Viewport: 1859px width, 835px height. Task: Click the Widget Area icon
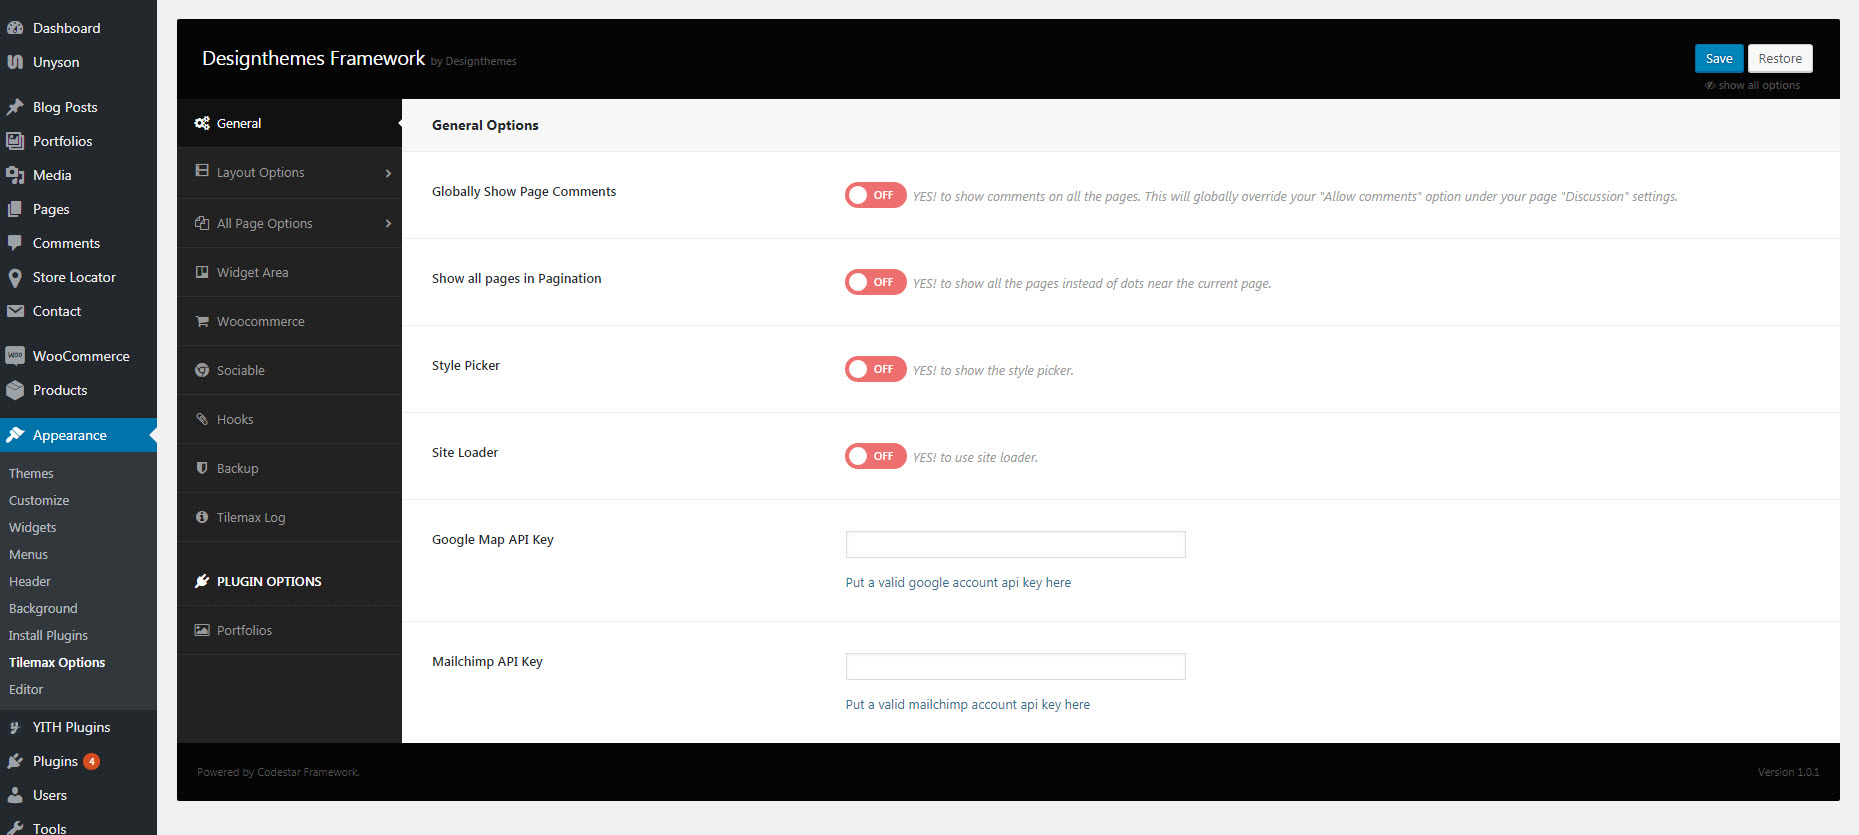click(x=202, y=273)
